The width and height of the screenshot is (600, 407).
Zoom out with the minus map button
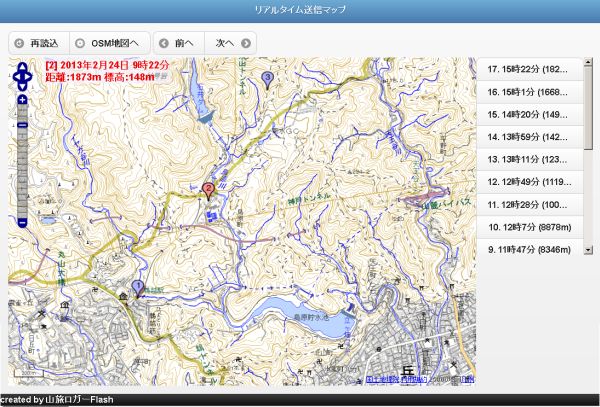click(x=22, y=222)
